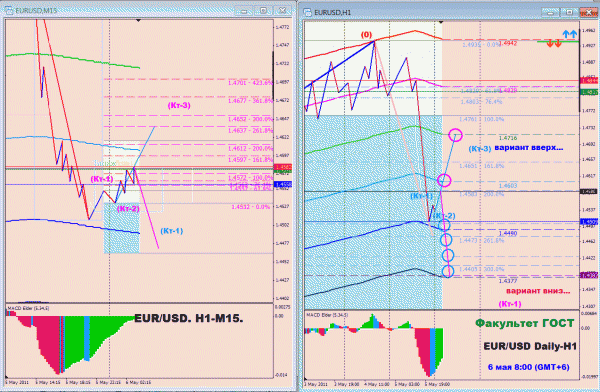Image resolution: width=600 pixels, height=392 pixels.
Task: Minimize the EURUSD,H1 chart window
Action: [550, 13]
